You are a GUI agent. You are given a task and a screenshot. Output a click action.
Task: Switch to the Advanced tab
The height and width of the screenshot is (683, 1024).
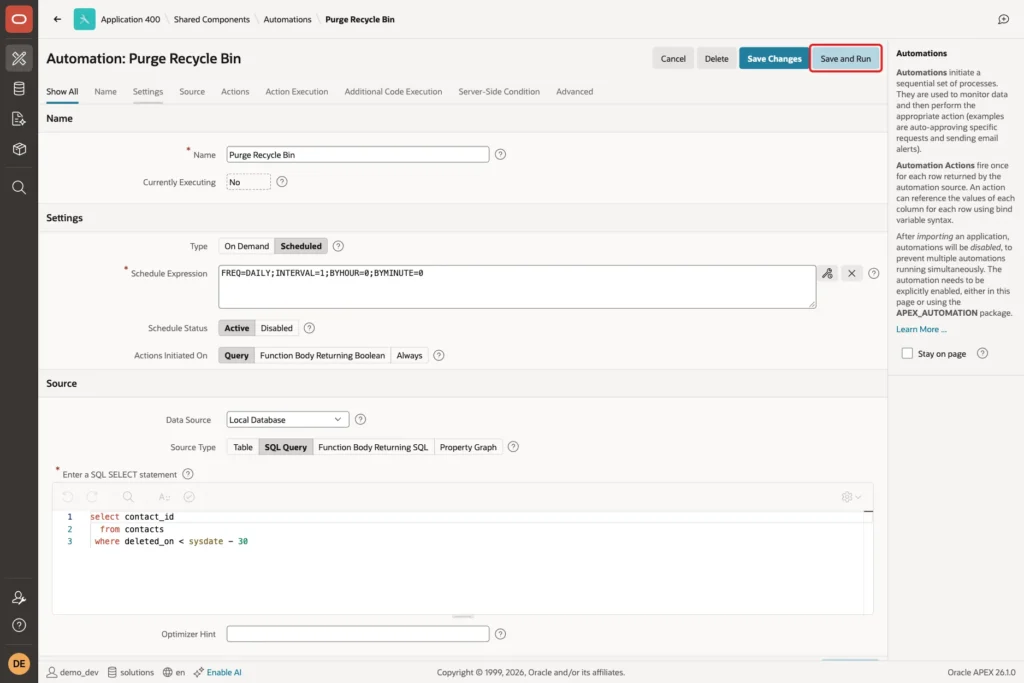(x=575, y=91)
